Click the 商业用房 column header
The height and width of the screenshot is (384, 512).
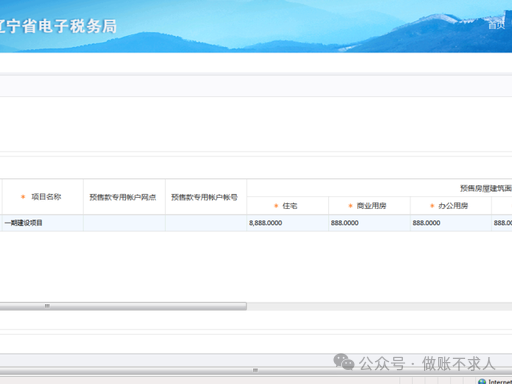pos(369,206)
